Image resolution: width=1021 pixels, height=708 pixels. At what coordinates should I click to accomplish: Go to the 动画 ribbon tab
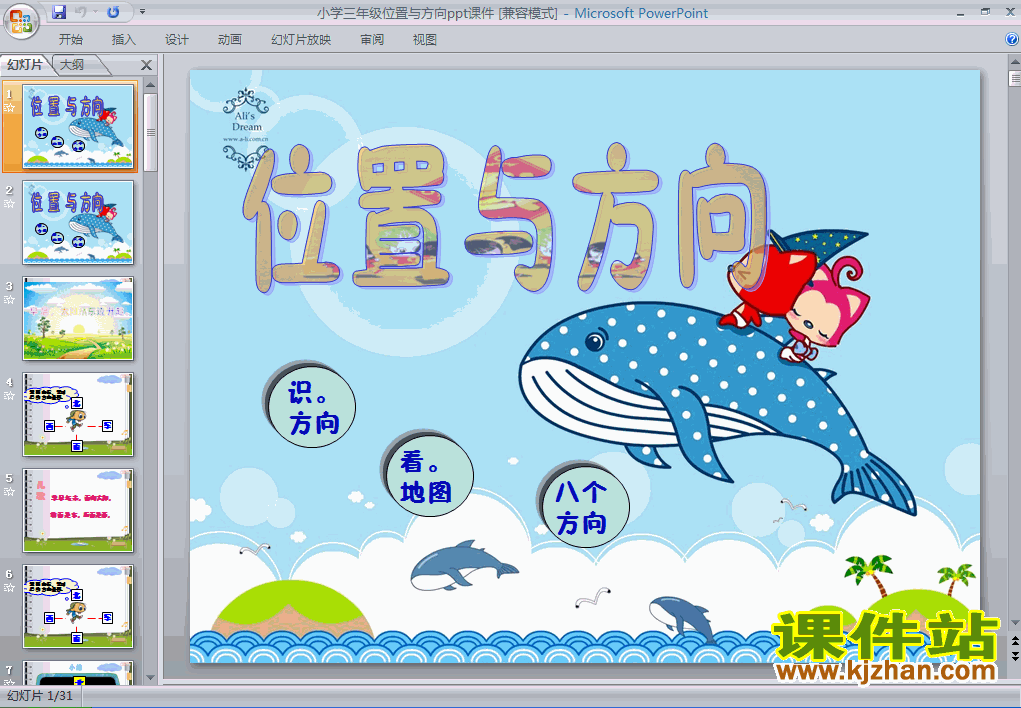tap(229, 40)
